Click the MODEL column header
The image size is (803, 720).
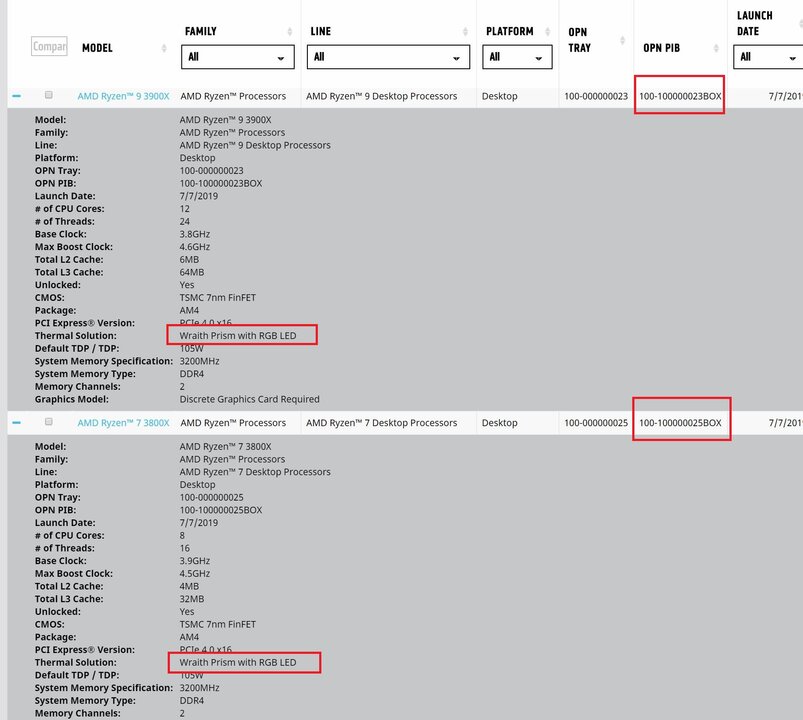point(97,48)
